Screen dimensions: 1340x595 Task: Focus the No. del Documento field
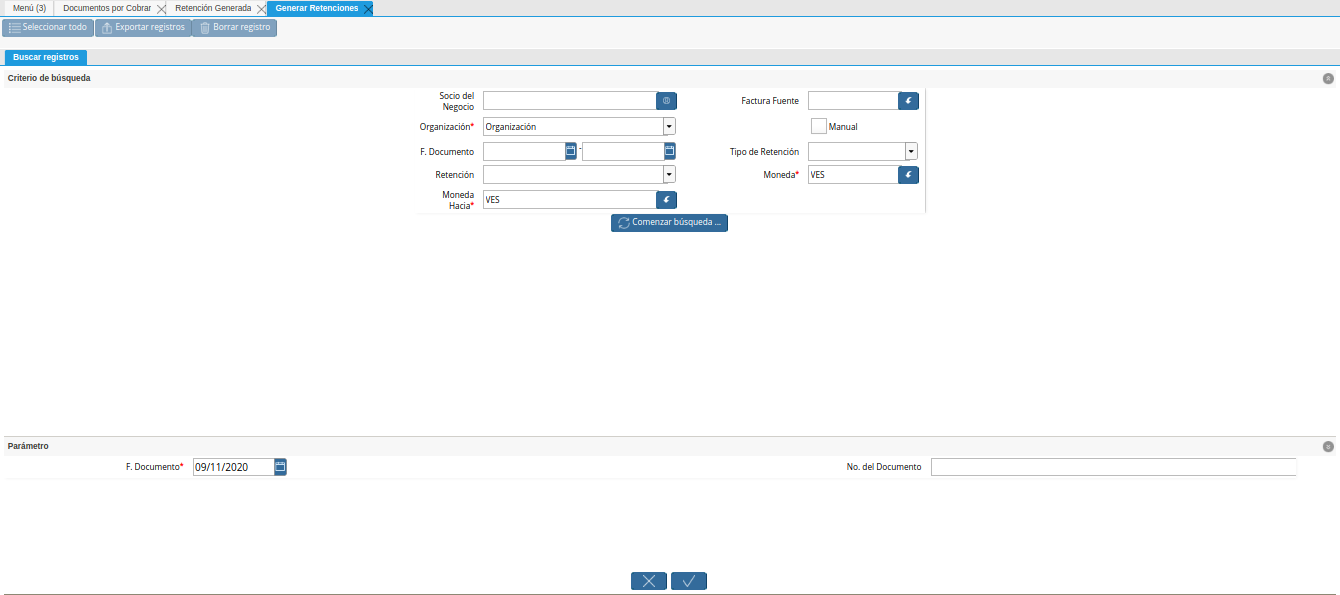pos(1113,467)
